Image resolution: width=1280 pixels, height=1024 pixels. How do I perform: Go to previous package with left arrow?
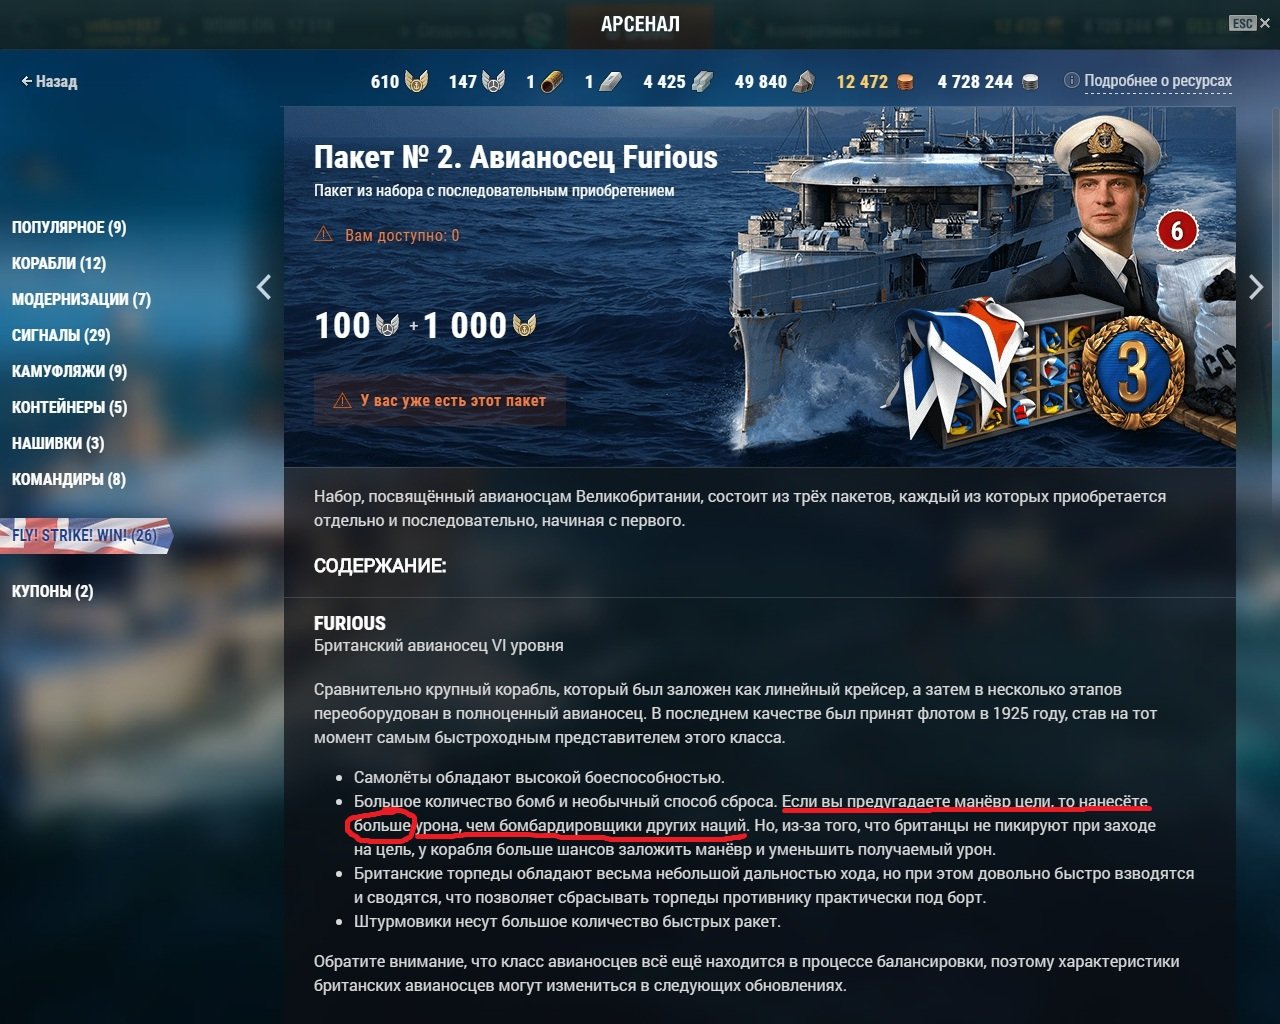coord(263,288)
